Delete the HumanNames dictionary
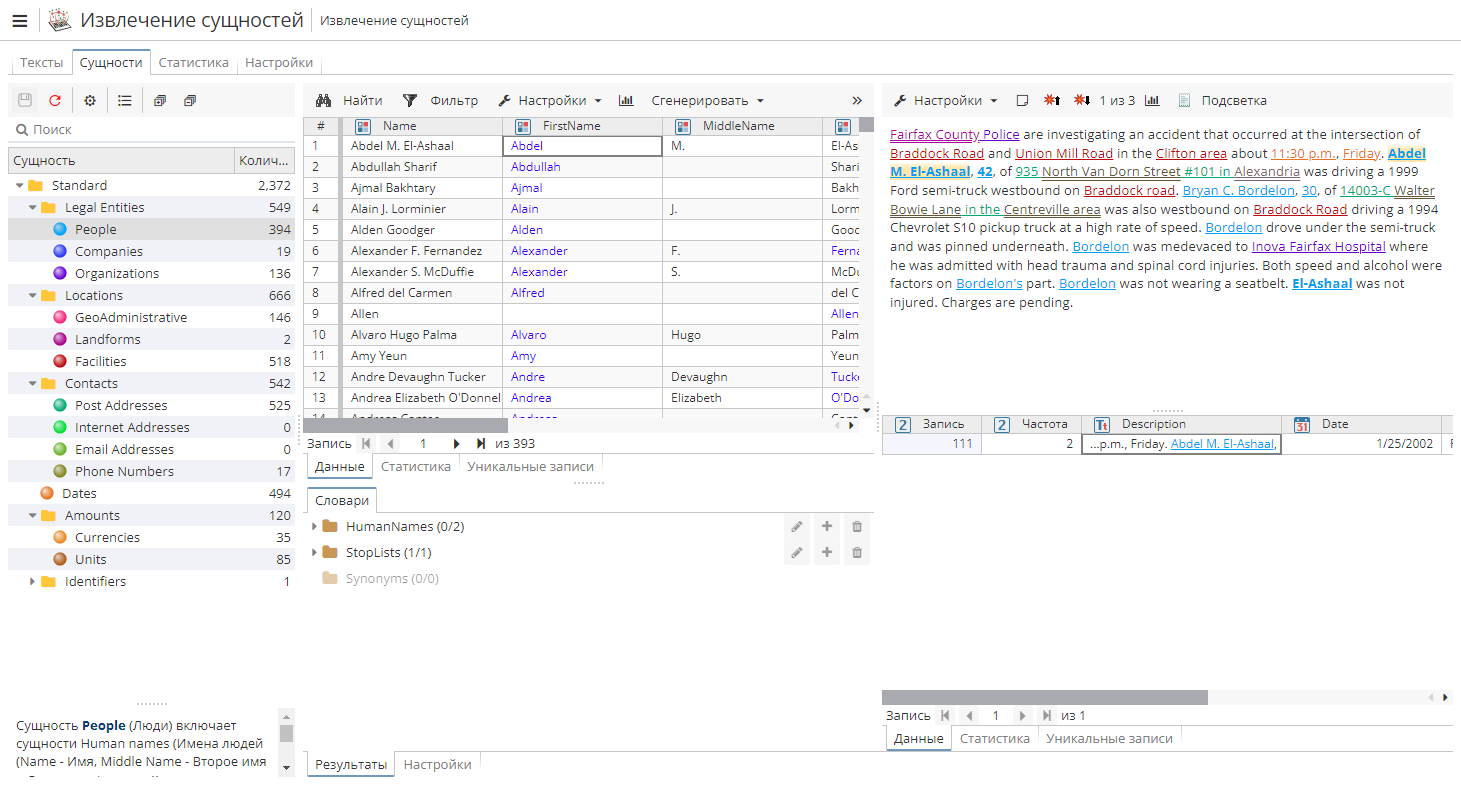 click(x=857, y=527)
